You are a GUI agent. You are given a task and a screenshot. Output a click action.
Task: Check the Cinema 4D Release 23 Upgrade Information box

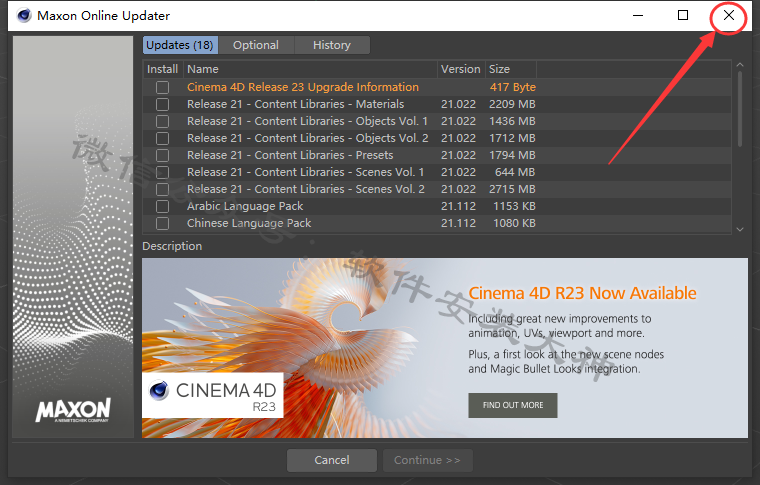pos(162,87)
